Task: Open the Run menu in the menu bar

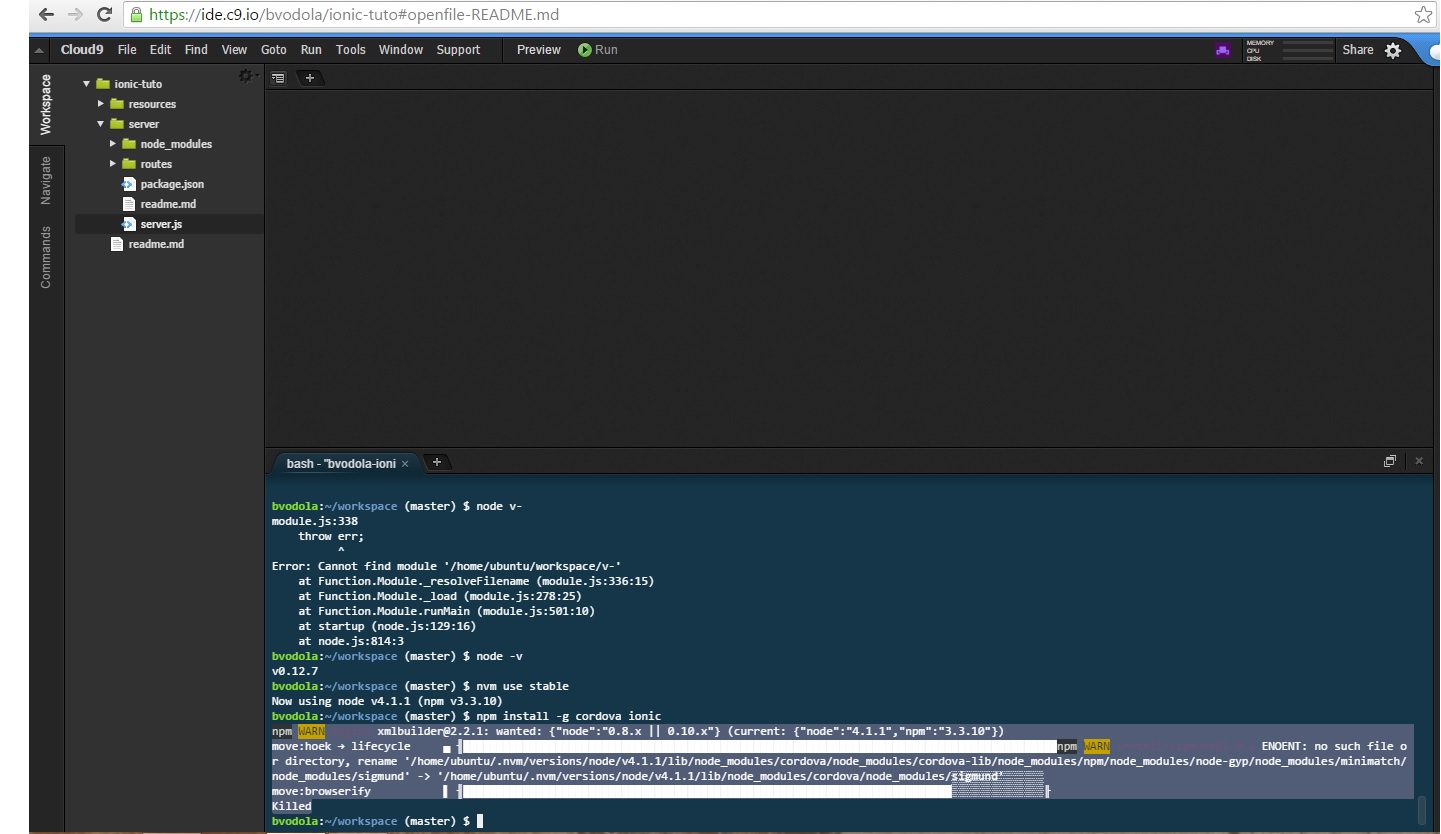Action: pos(311,50)
